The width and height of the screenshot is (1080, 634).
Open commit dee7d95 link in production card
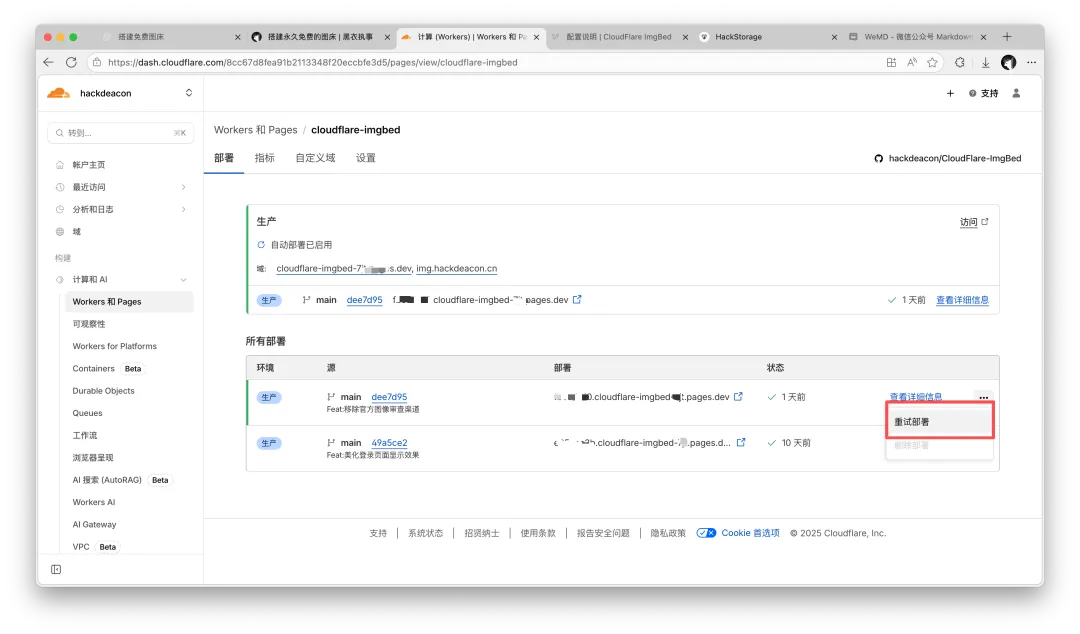click(x=364, y=300)
